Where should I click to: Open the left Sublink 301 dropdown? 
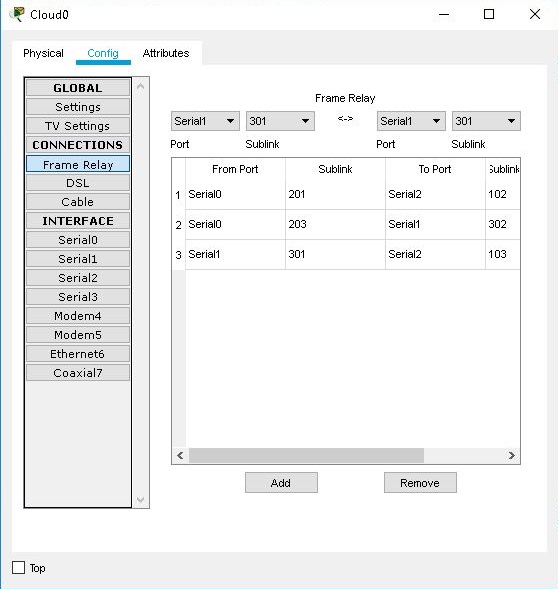coord(280,121)
